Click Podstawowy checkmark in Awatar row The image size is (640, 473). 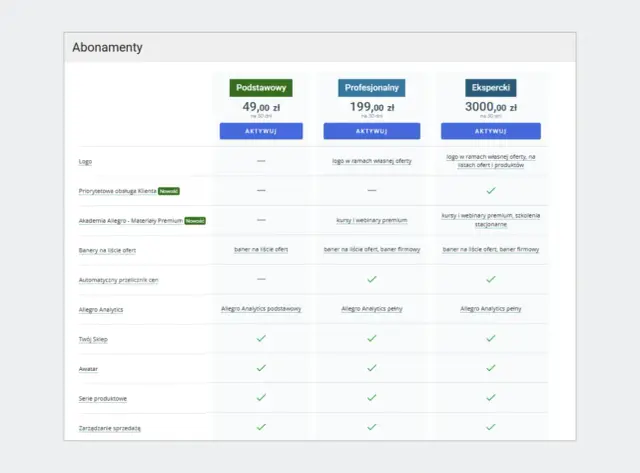click(261, 368)
